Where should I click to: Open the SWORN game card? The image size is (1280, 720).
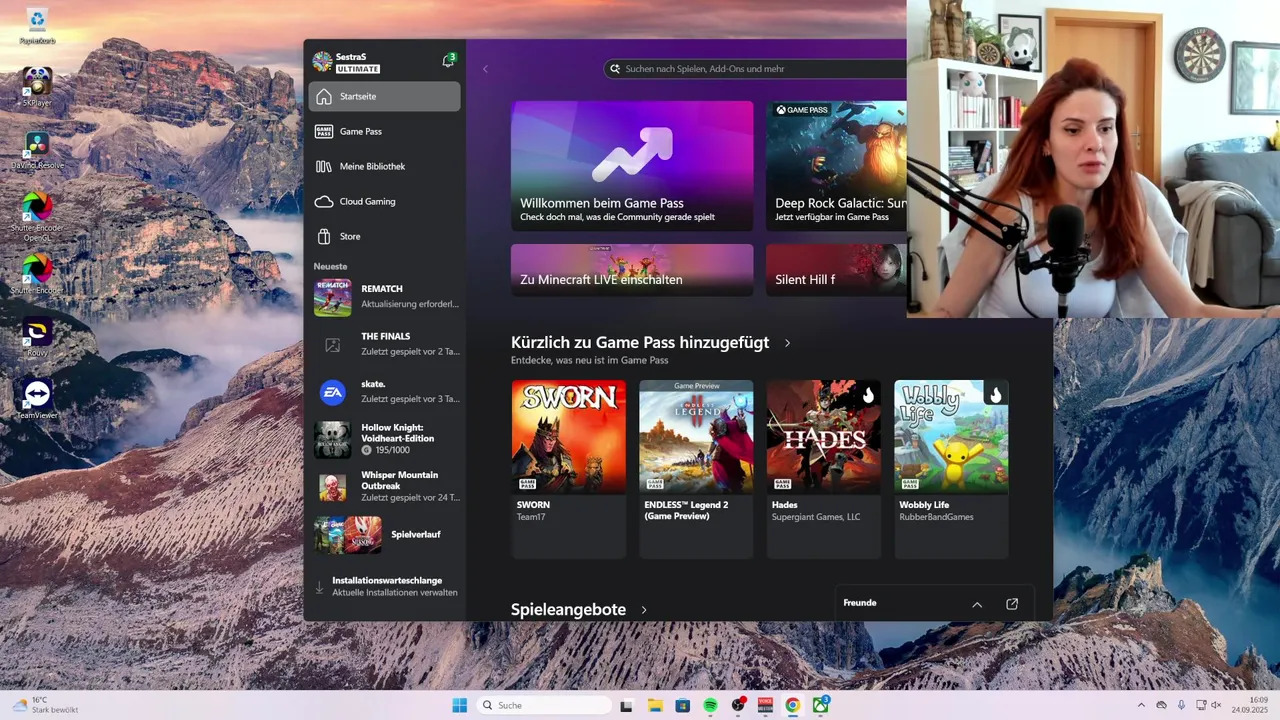tap(569, 468)
